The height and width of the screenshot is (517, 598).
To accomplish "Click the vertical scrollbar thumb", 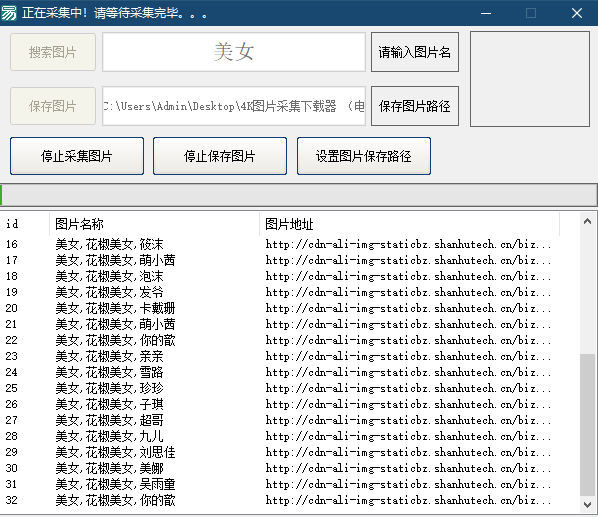I will pyautogui.click(x=587, y=425).
